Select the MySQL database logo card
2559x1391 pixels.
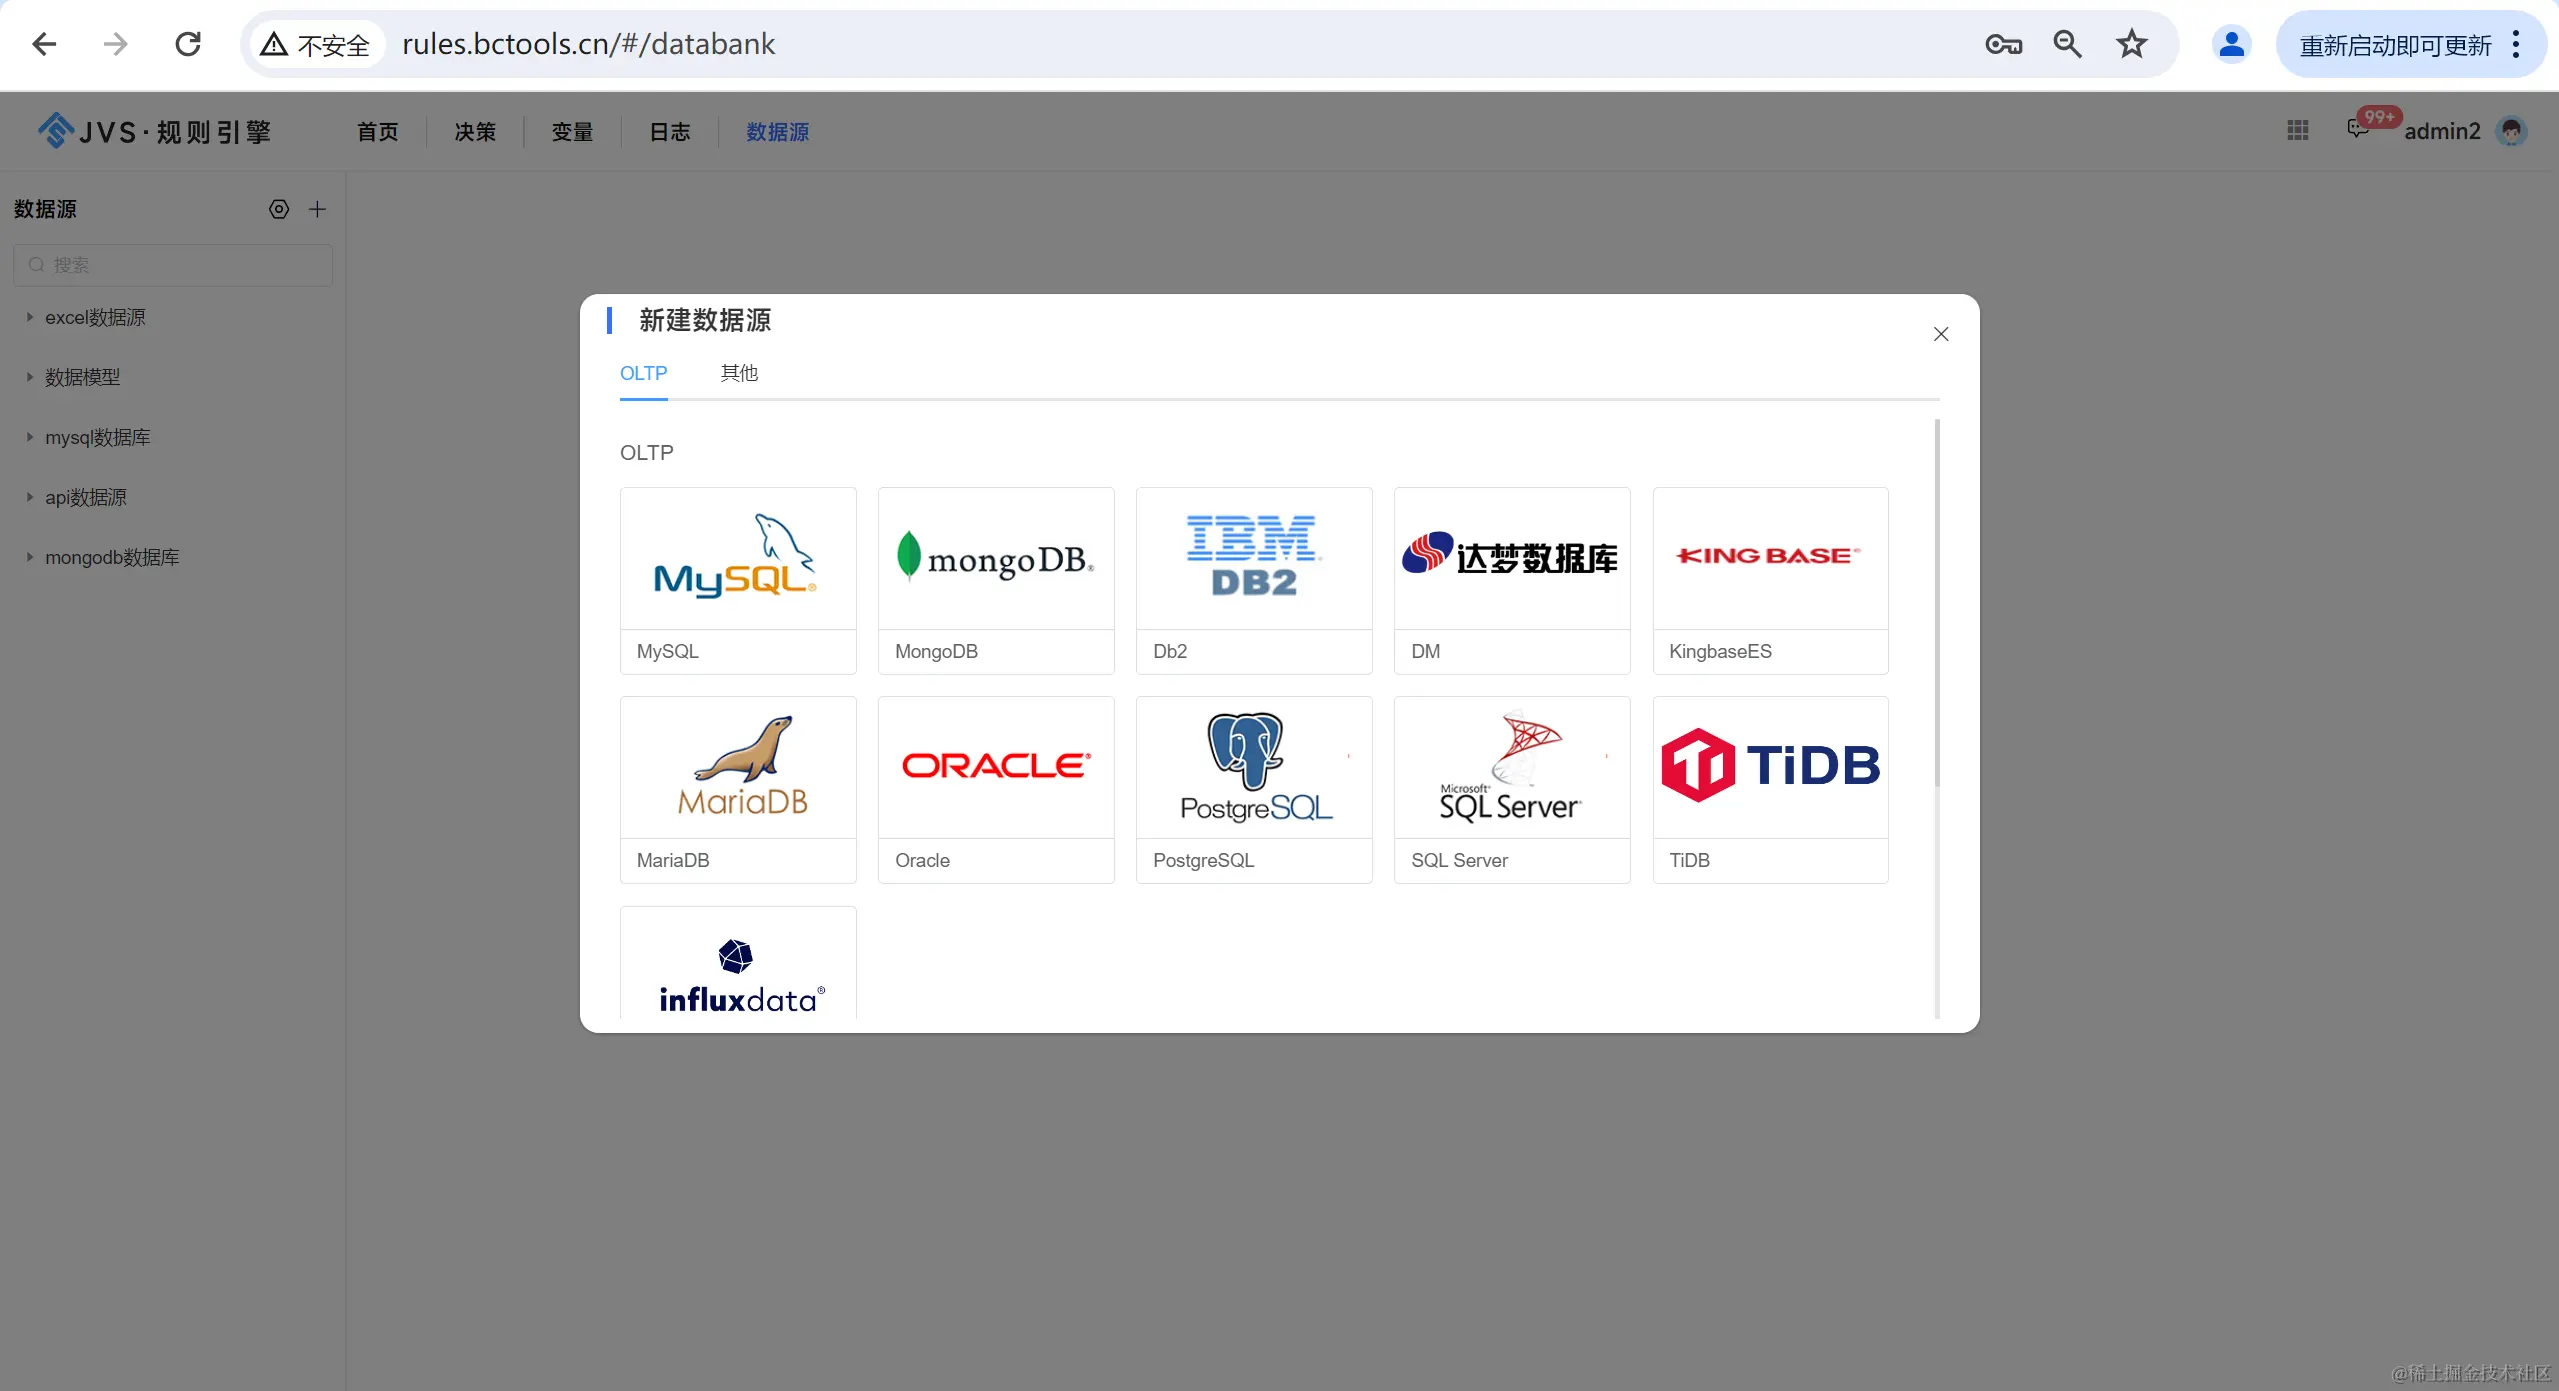pos(737,558)
